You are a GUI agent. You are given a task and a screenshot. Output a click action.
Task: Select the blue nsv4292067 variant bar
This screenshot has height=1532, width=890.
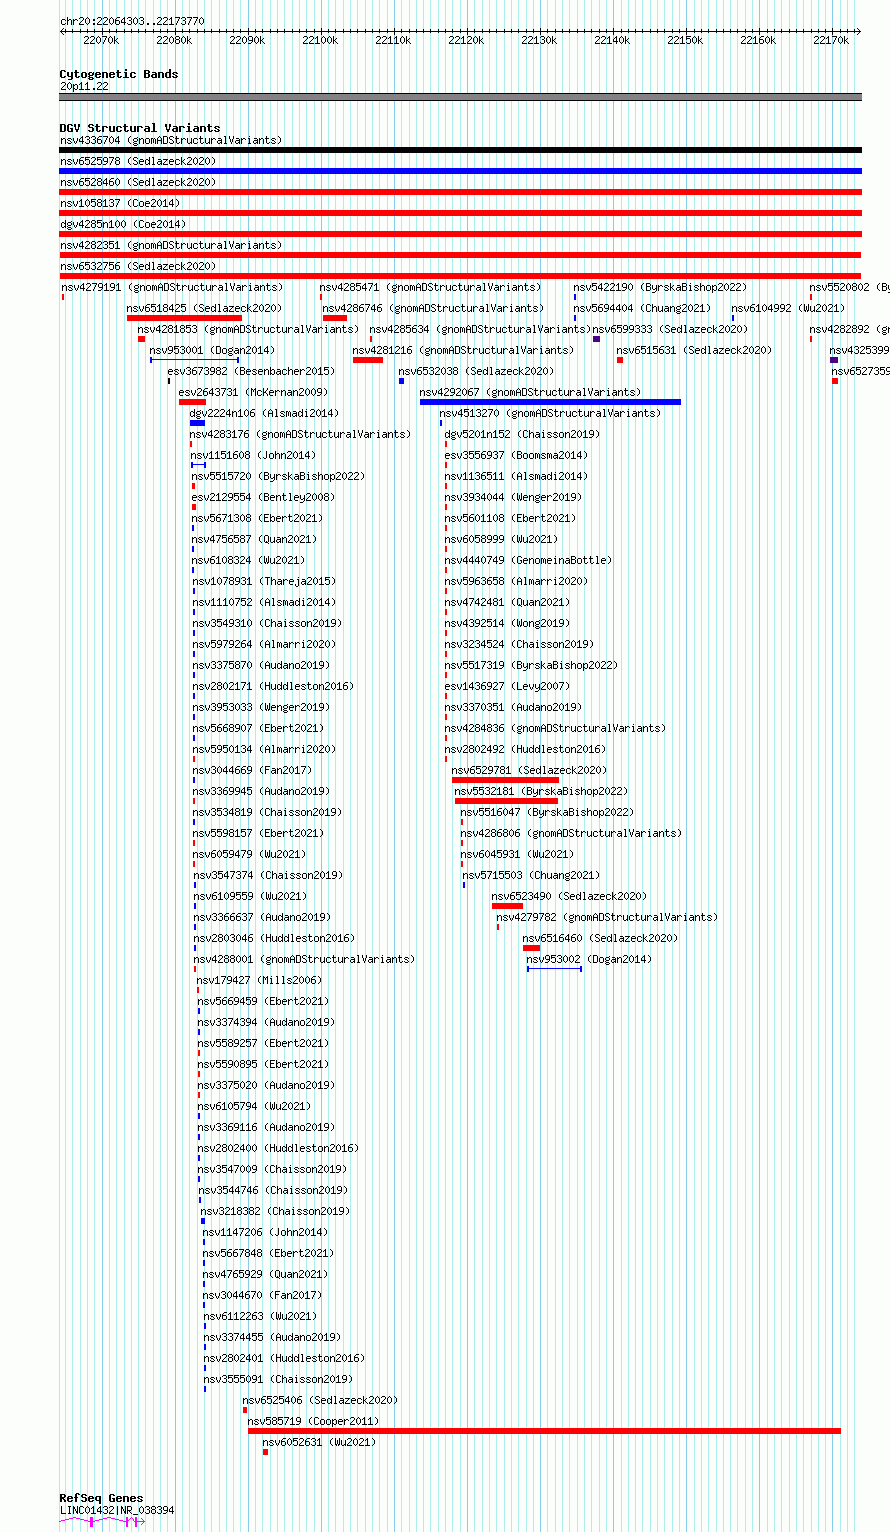pyautogui.click(x=550, y=402)
